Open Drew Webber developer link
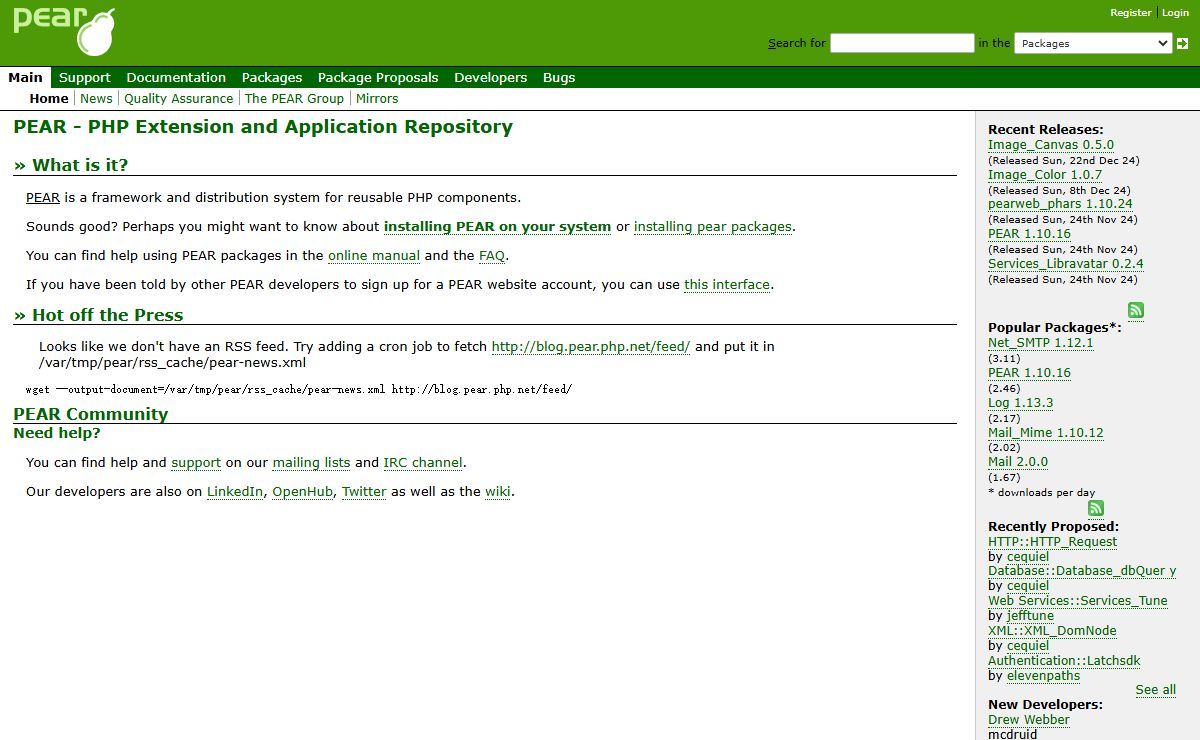The height and width of the screenshot is (740, 1200). [1029, 719]
